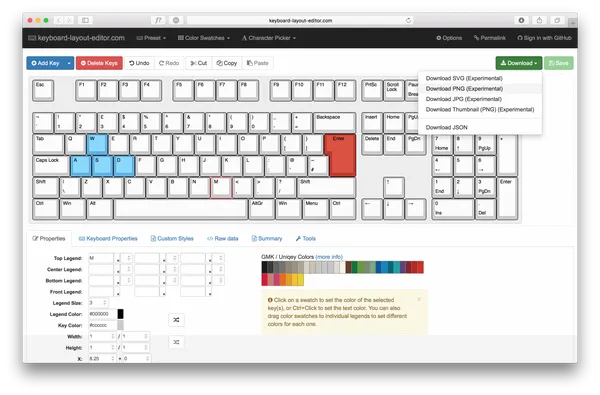Screen dimensions: 600x395
Task: Copy the selected keys
Action: [x=227, y=63]
